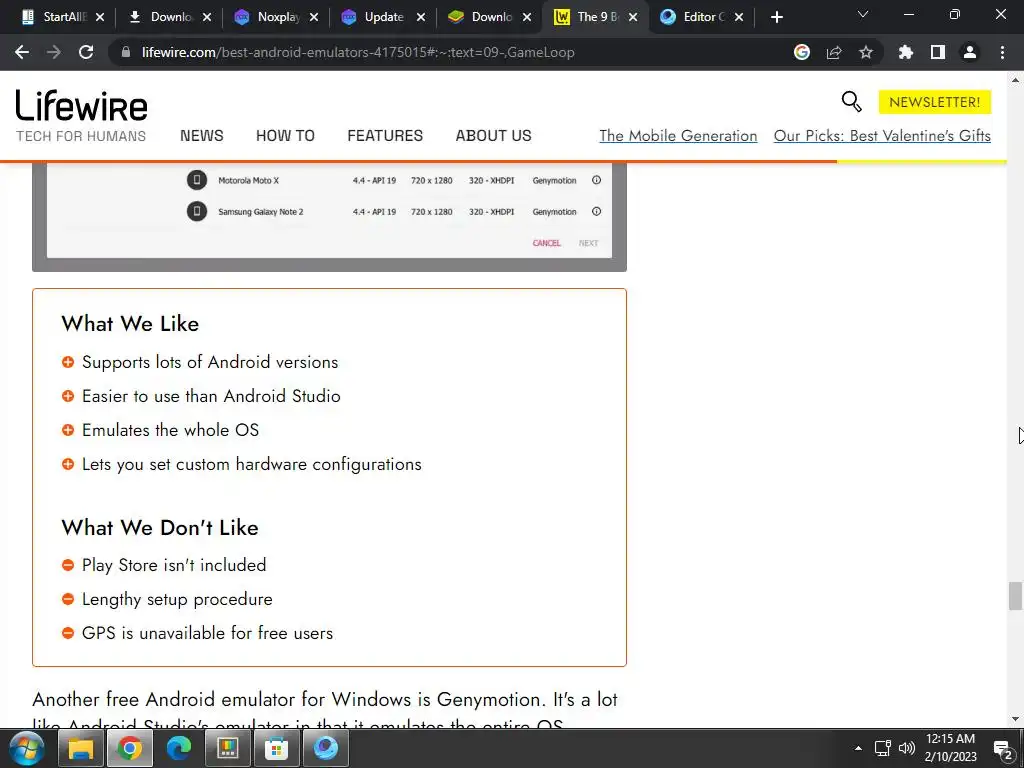Click the Lifewire logo
The height and width of the screenshot is (768, 1024).
point(82,105)
